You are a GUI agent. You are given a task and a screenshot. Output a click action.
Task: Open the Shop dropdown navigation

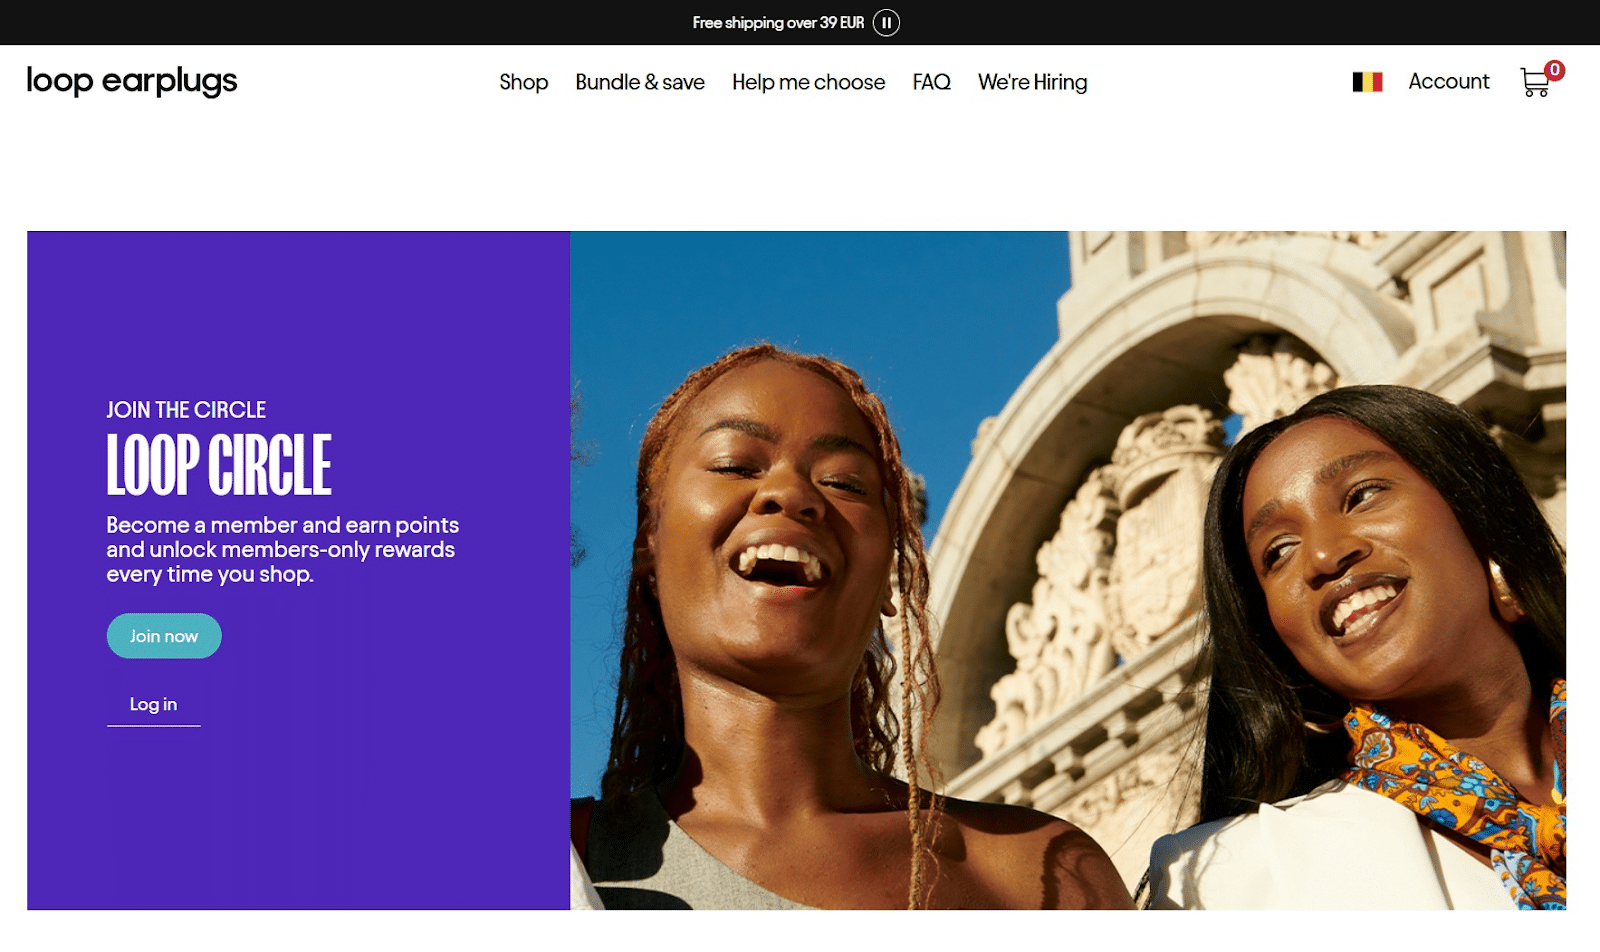pyautogui.click(x=523, y=82)
